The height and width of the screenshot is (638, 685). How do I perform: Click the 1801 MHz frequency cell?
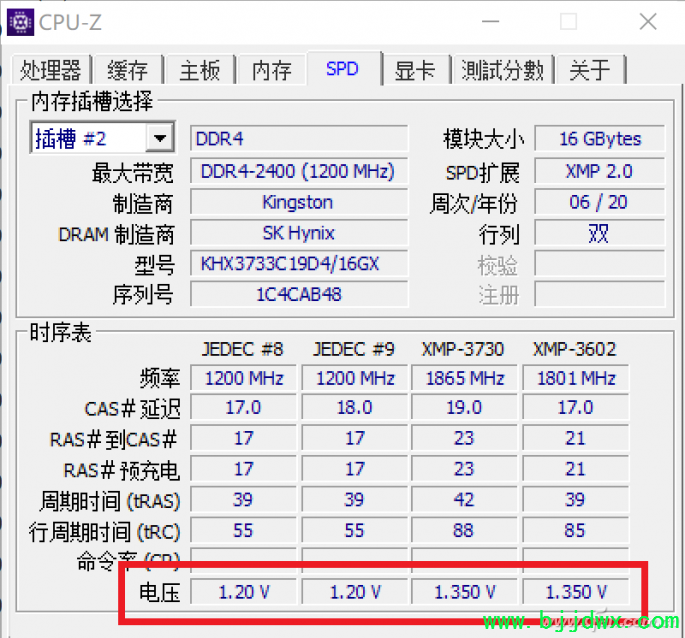(x=576, y=378)
